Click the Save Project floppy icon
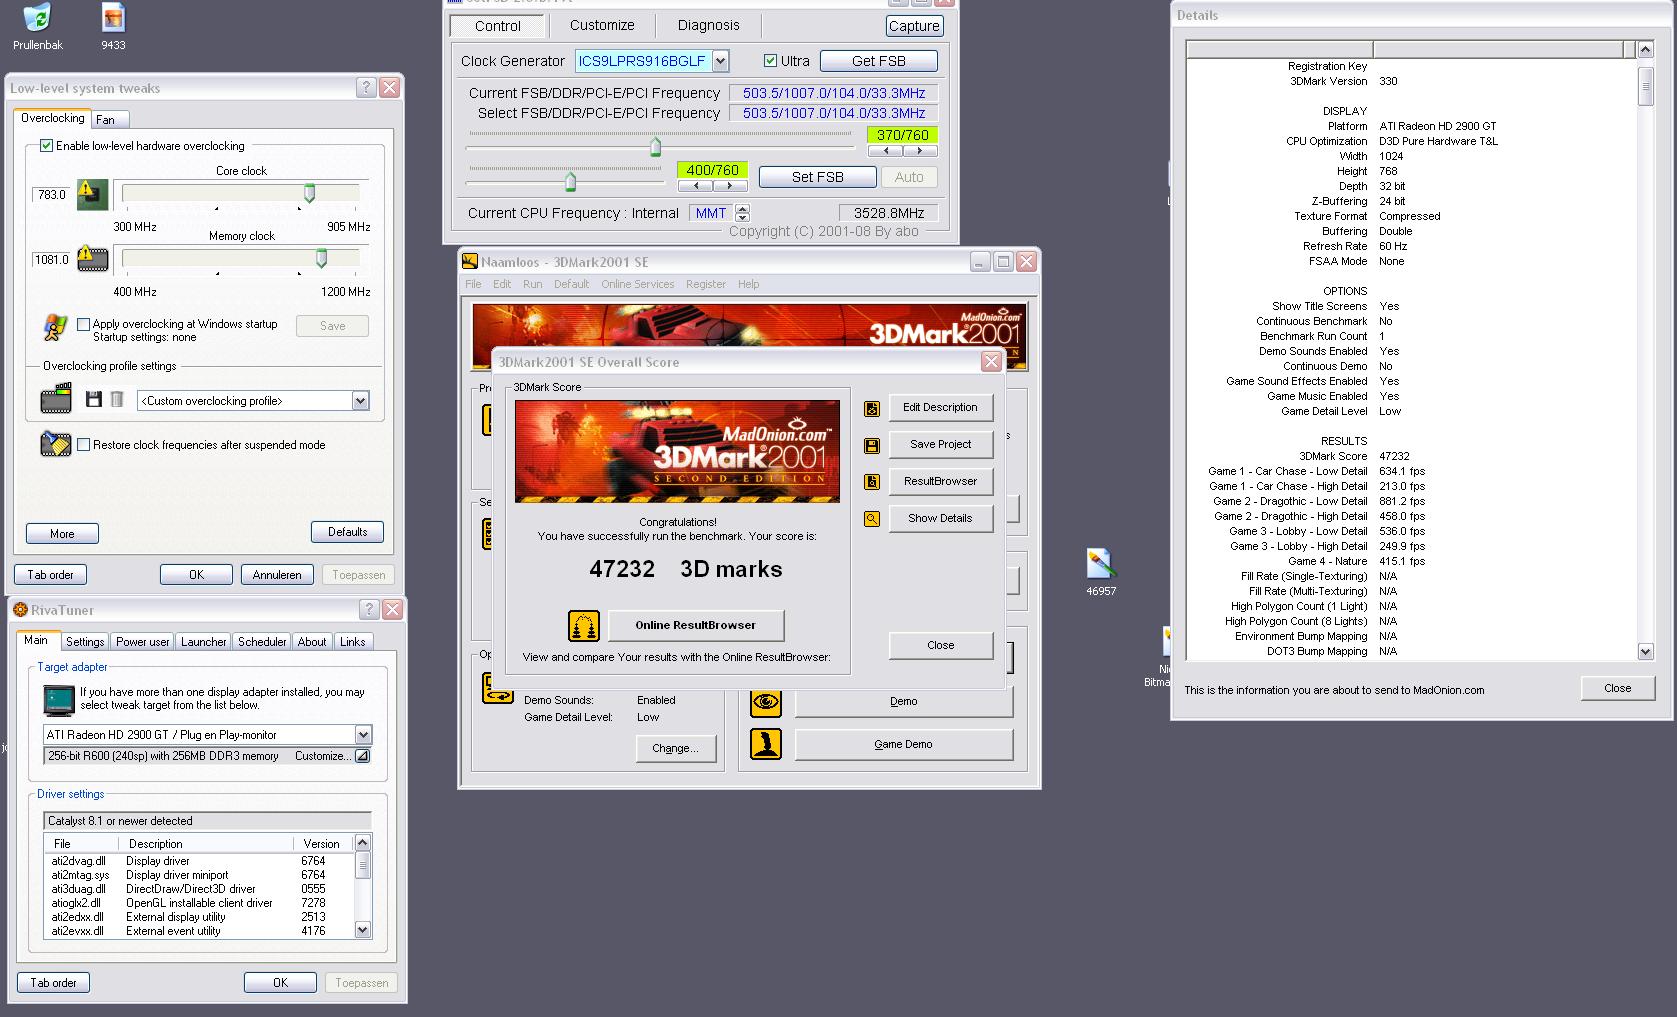 point(872,445)
